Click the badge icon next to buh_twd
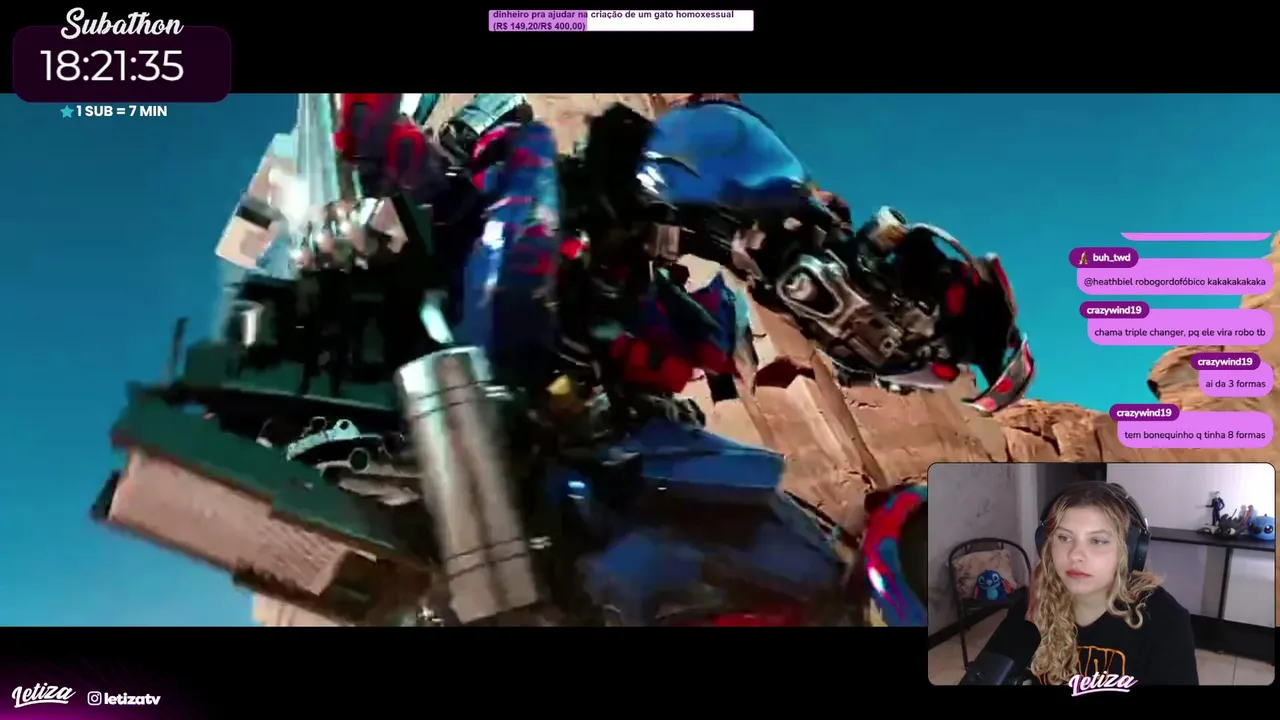 pyautogui.click(x=1082, y=258)
